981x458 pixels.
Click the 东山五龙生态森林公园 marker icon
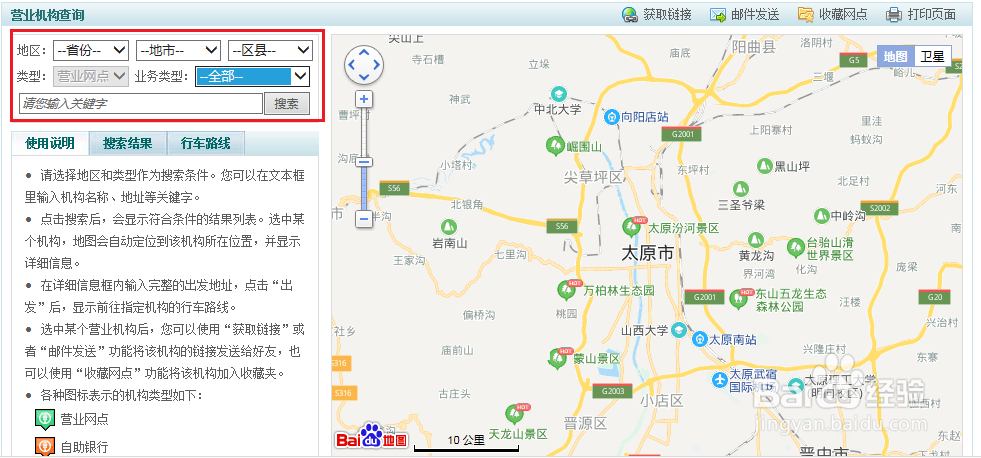pyautogui.click(x=740, y=298)
